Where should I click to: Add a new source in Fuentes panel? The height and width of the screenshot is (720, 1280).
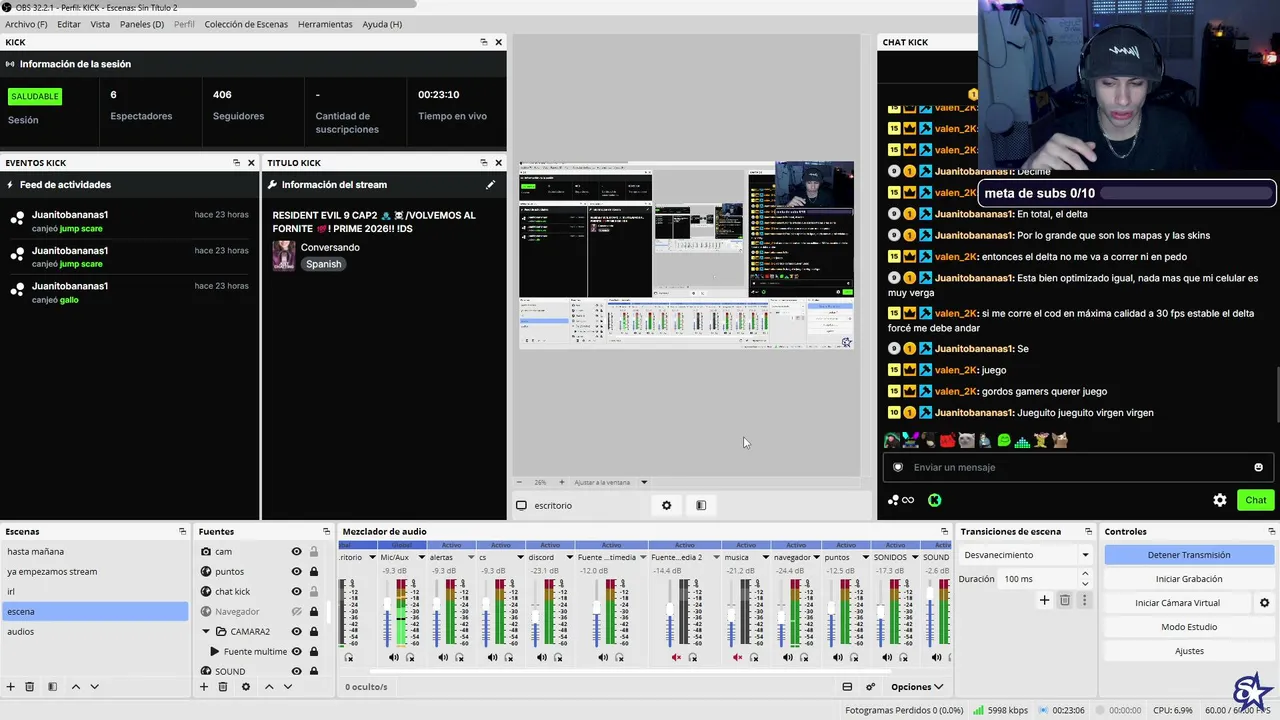(x=204, y=687)
